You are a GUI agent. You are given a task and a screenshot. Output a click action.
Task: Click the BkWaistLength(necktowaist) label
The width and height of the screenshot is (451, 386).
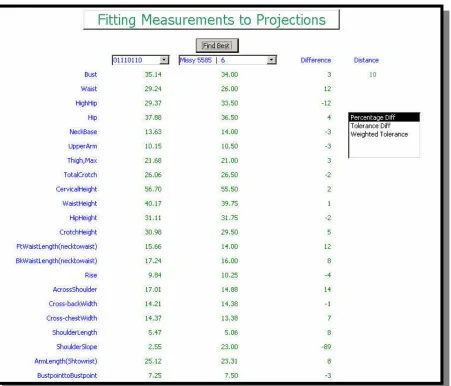point(57,261)
